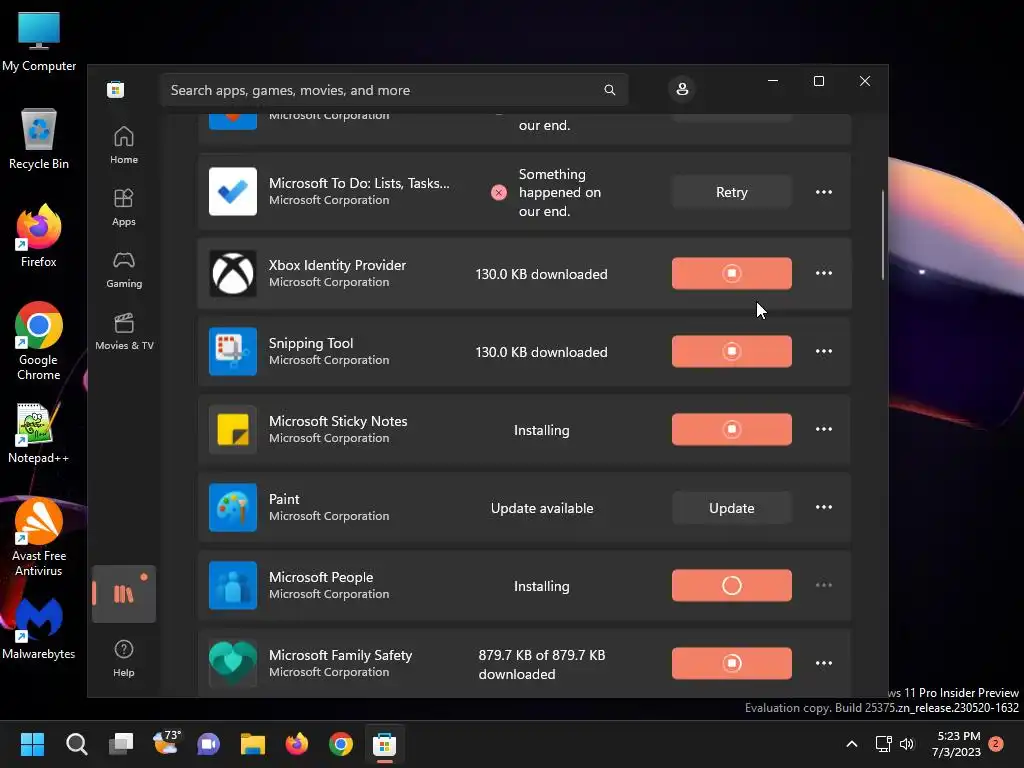The image size is (1024, 768).
Task: Stop Microsoft Family Safety download
Action: (x=731, y=664)
